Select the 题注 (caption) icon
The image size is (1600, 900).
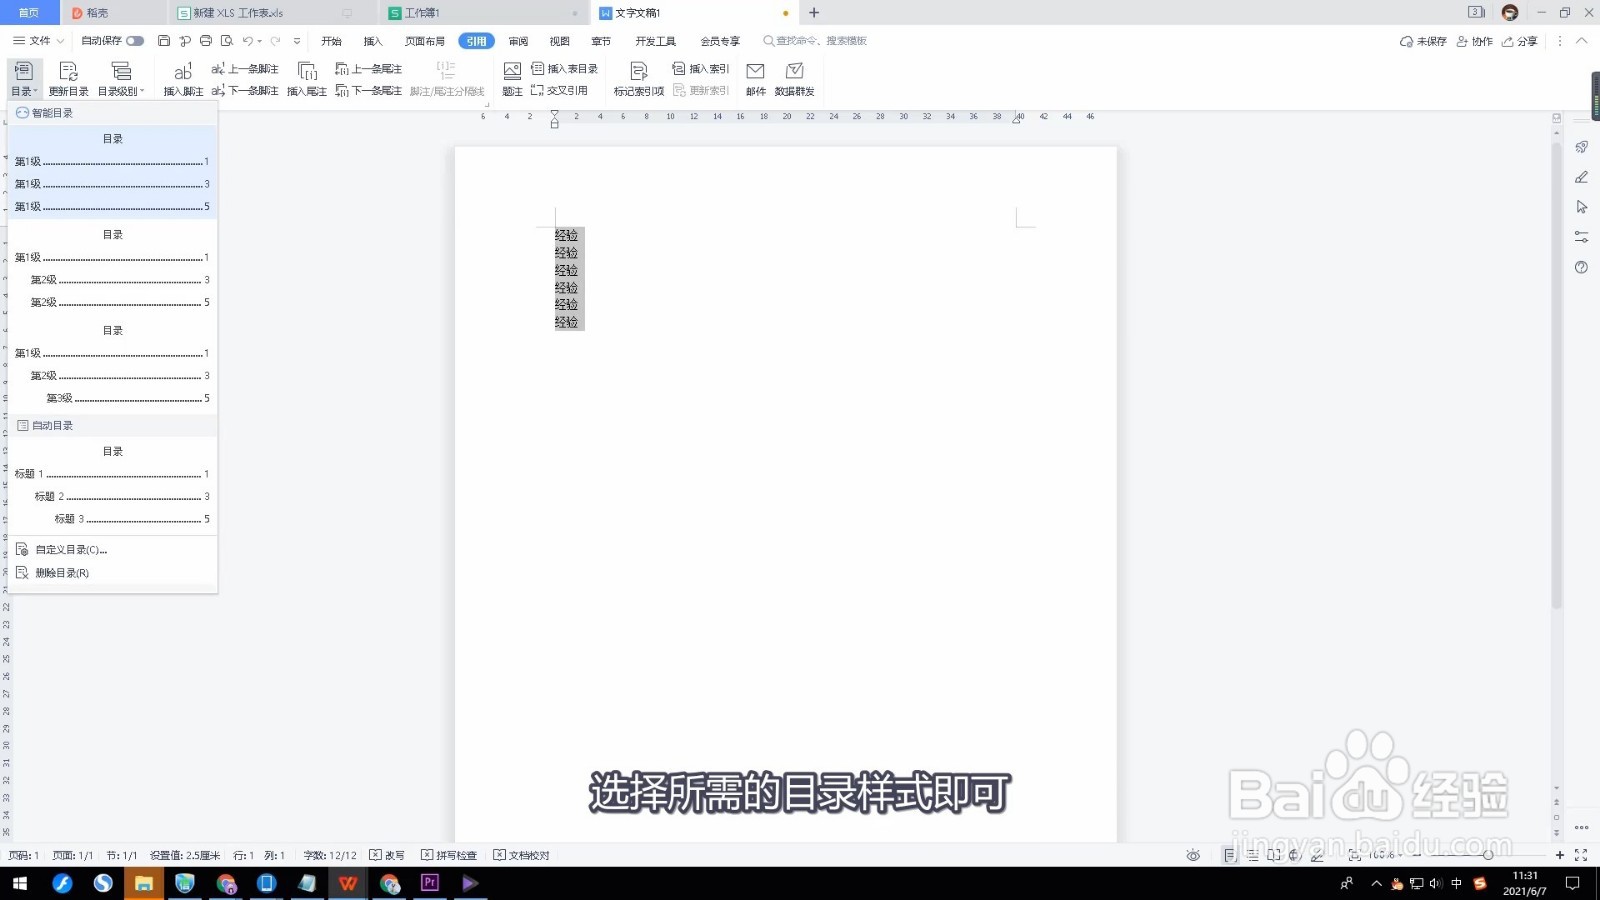(x=511, y=78)
